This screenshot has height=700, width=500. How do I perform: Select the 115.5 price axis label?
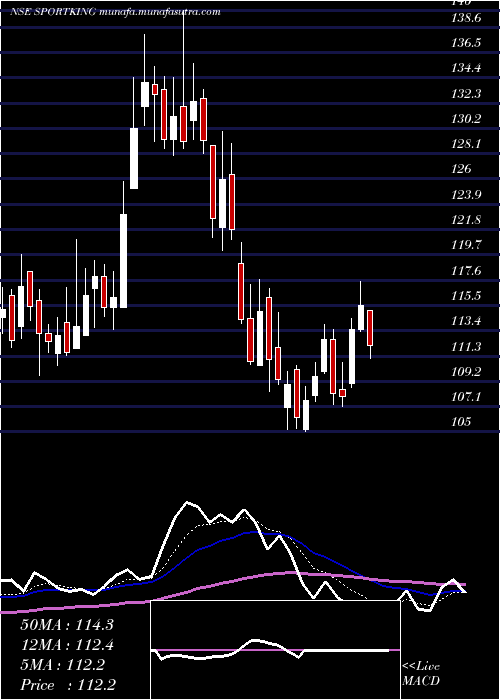click(466, 296)
